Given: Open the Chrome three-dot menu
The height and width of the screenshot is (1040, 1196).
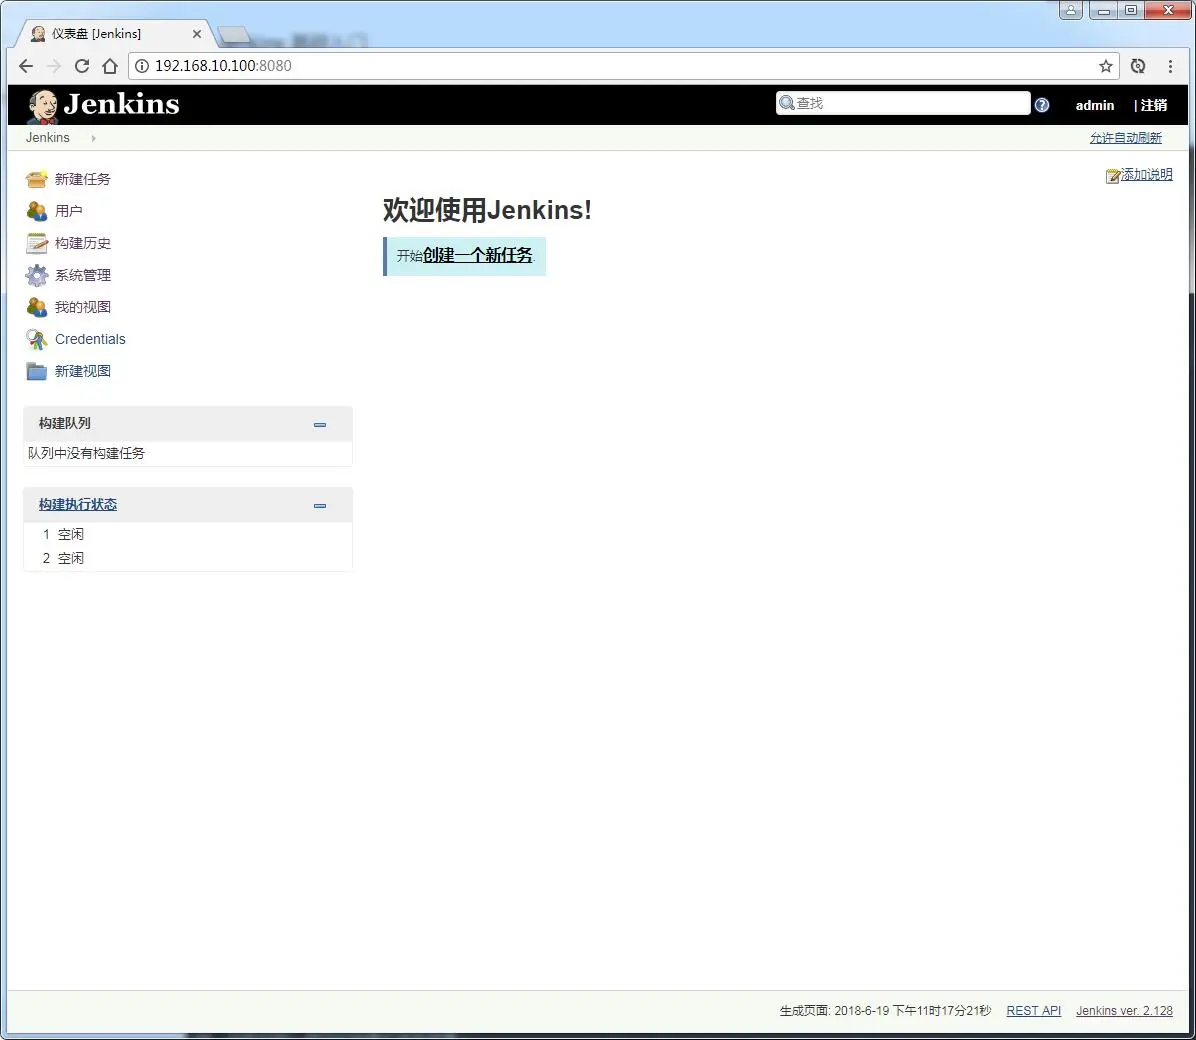Looking at the screenshot, I should pyautogui.click(x=1170, y=66).
